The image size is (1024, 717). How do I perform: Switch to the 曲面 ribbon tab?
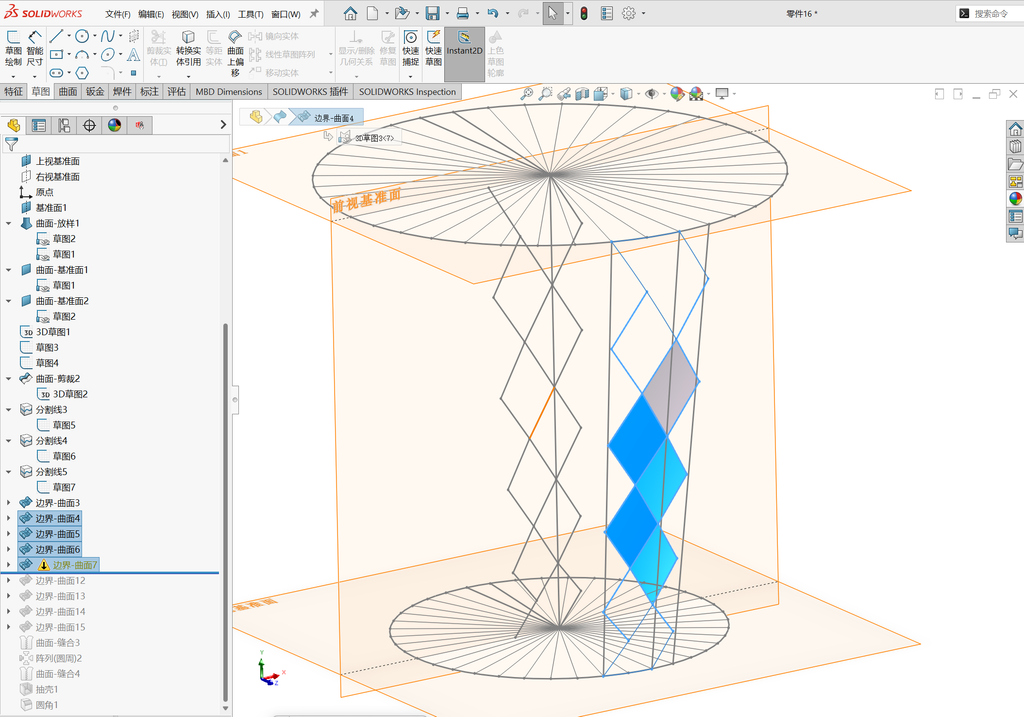point(68,92)
